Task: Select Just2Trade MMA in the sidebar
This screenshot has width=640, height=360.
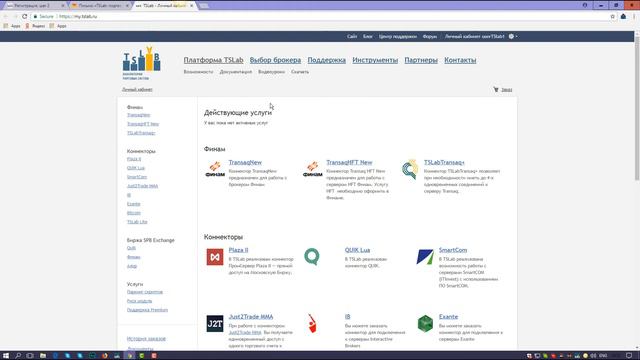Action: coord(142,186)
